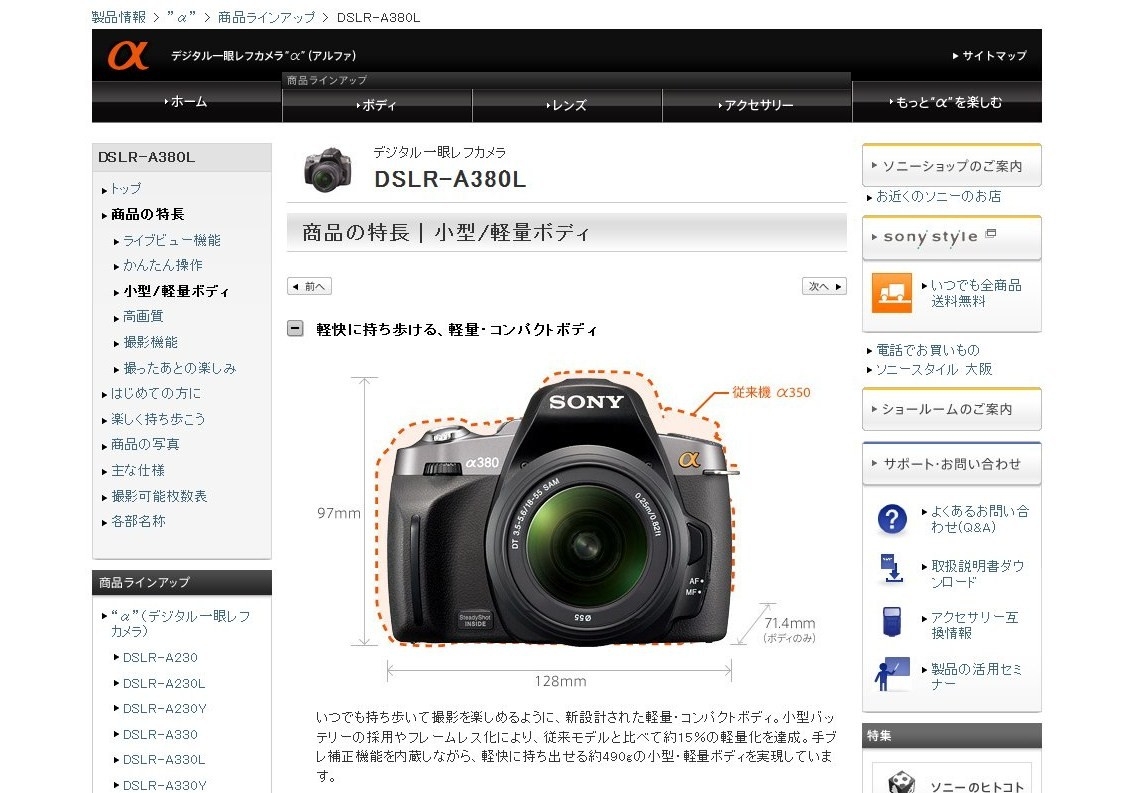
Task: Open 取扱説明書ダウンロード link
Action: [x=977, y=574]
